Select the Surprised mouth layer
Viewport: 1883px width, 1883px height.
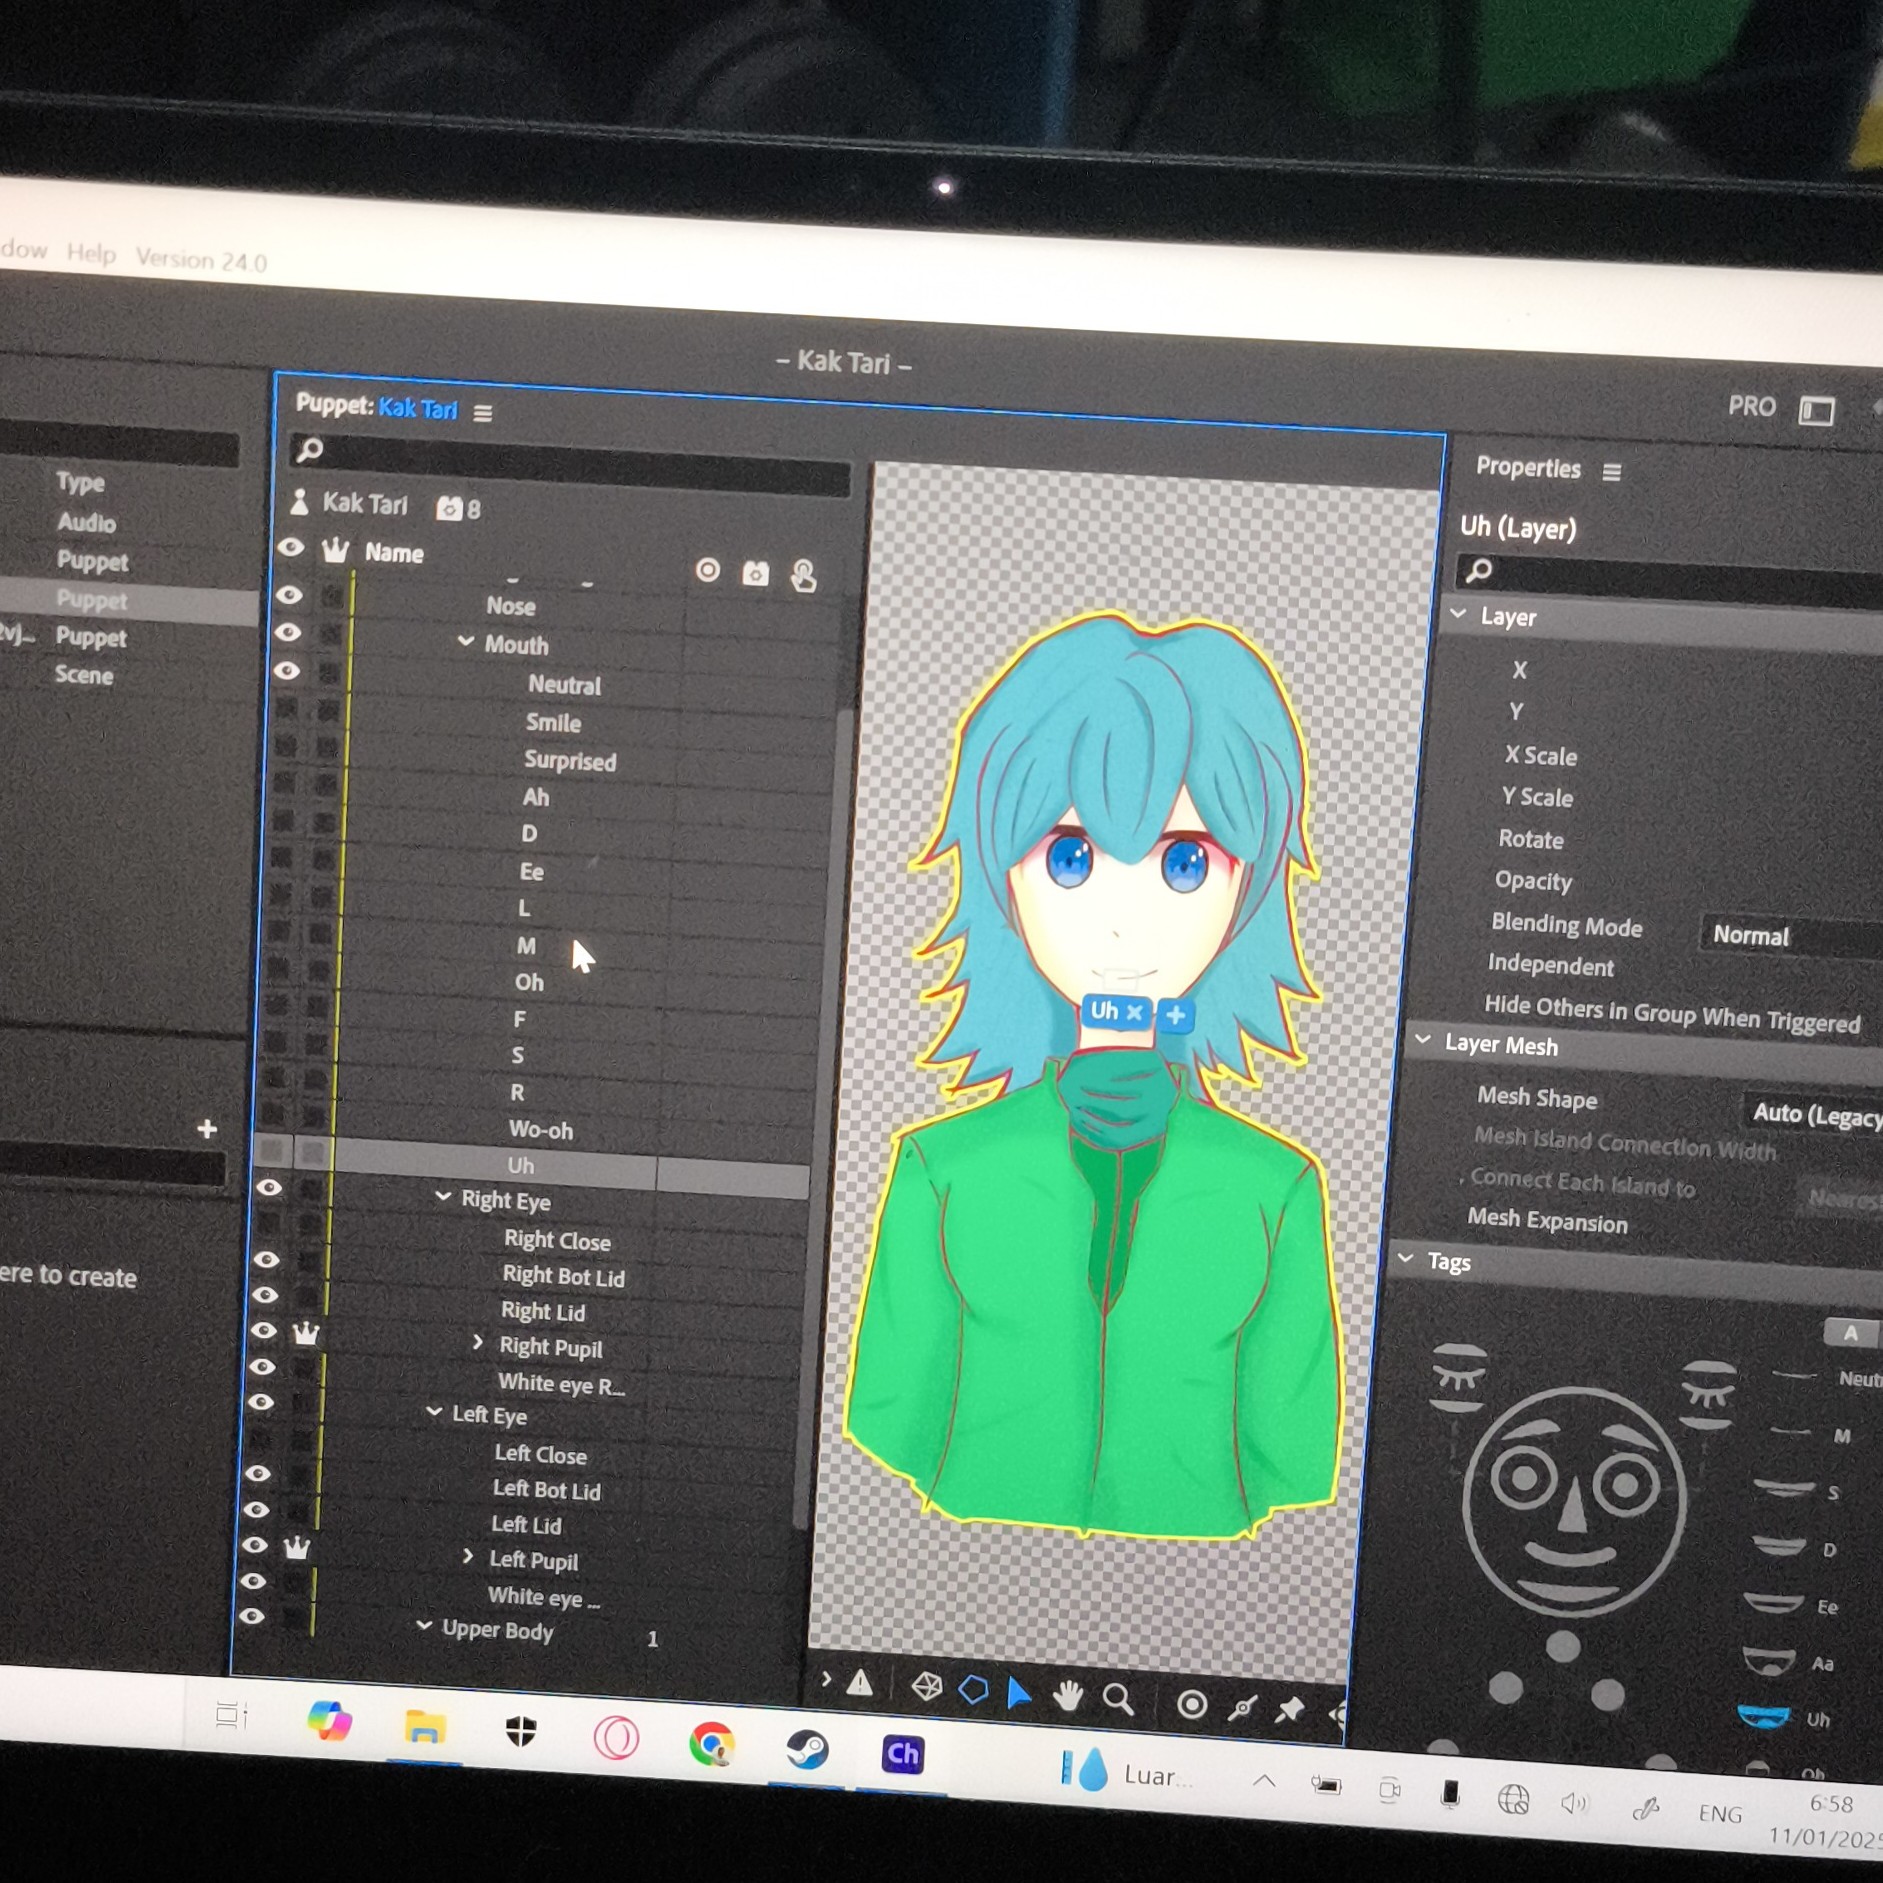pyautogui.click(x=570, y=760)
